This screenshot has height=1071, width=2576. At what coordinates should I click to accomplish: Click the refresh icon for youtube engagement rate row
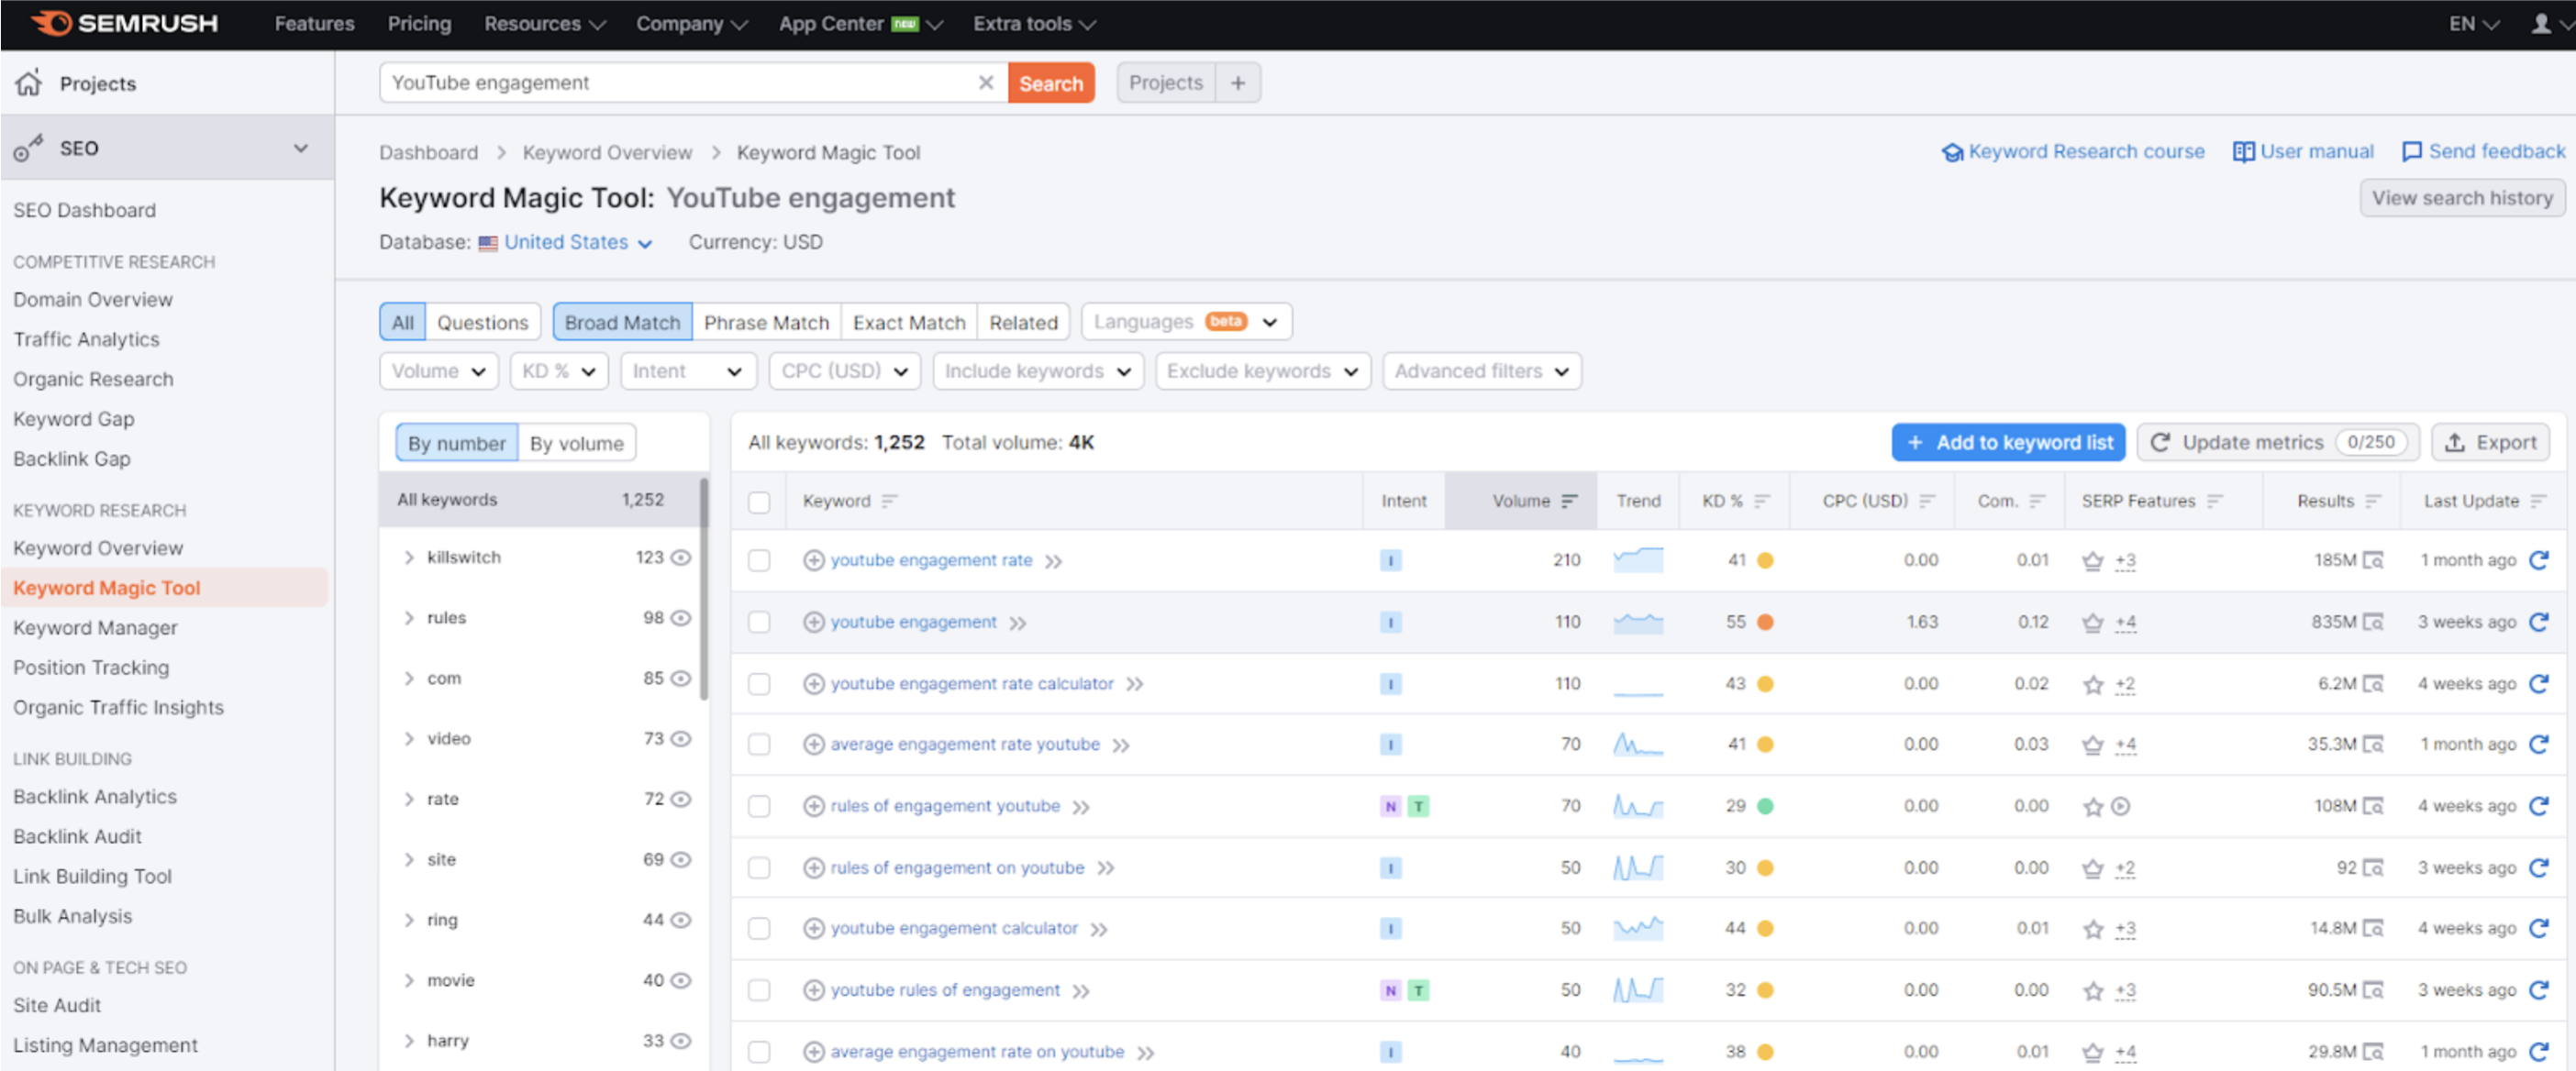pyautogui.click(x=2538, y=560)
